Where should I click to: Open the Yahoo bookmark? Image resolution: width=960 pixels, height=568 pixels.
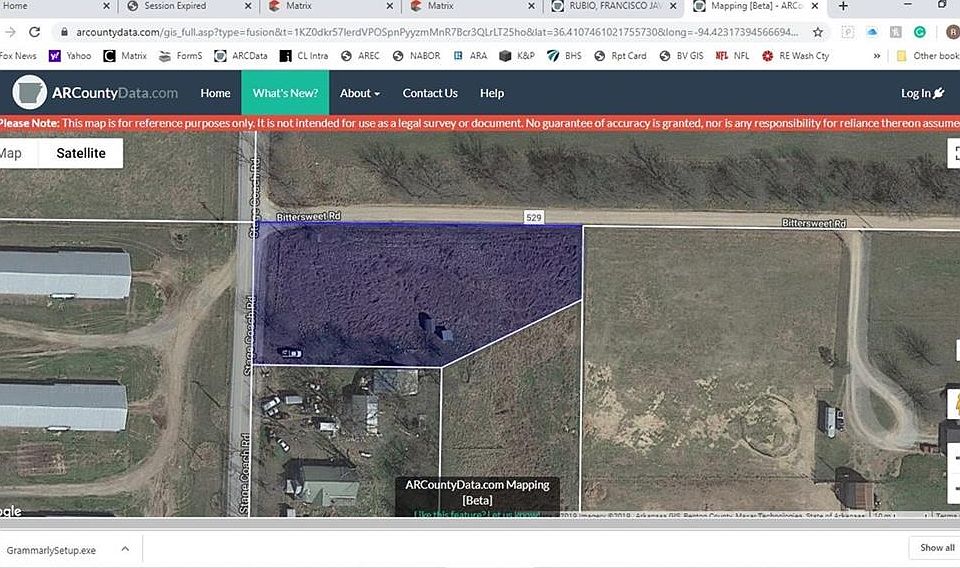70,56
